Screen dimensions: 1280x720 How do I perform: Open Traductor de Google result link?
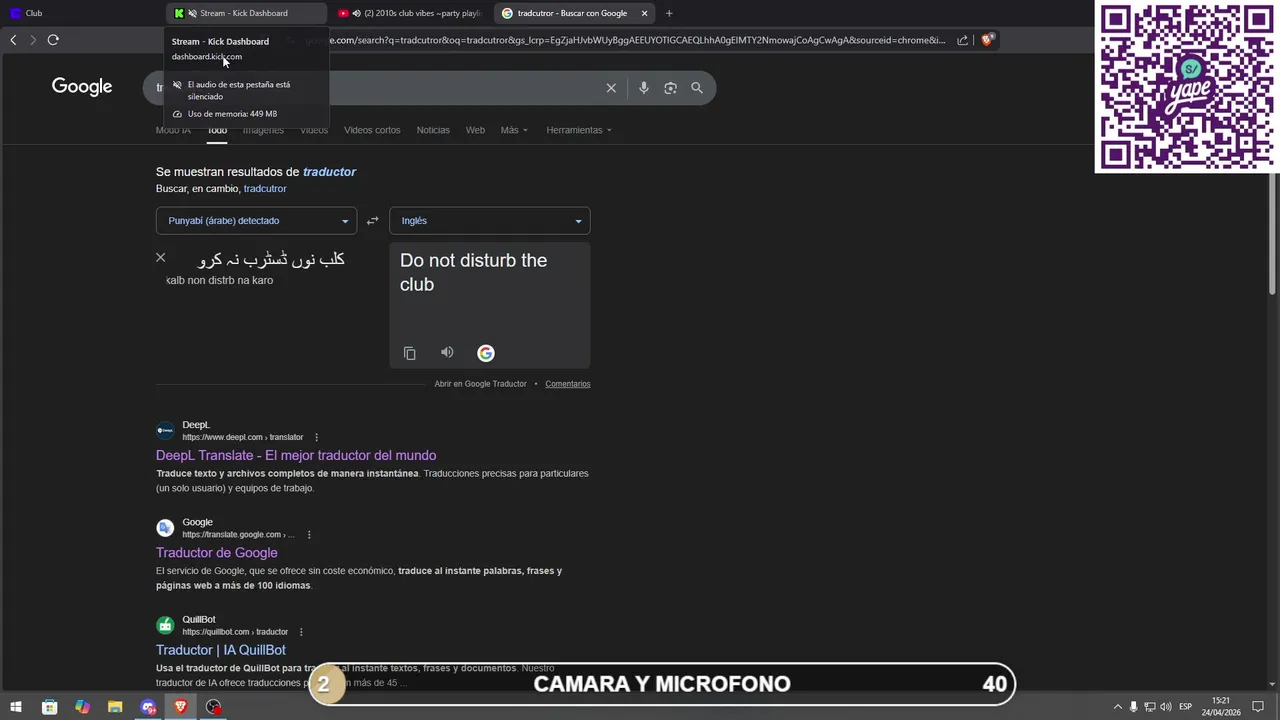click(217, 553)
